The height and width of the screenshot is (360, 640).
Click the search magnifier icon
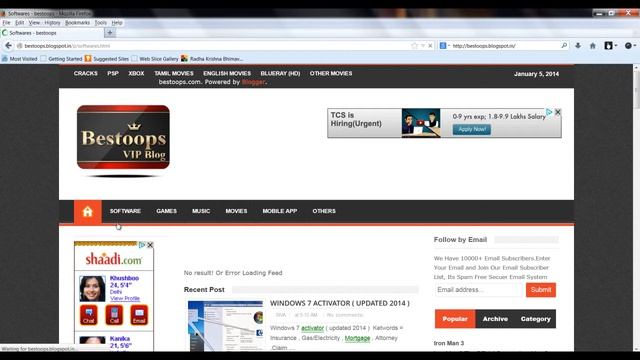coord(564,46)
